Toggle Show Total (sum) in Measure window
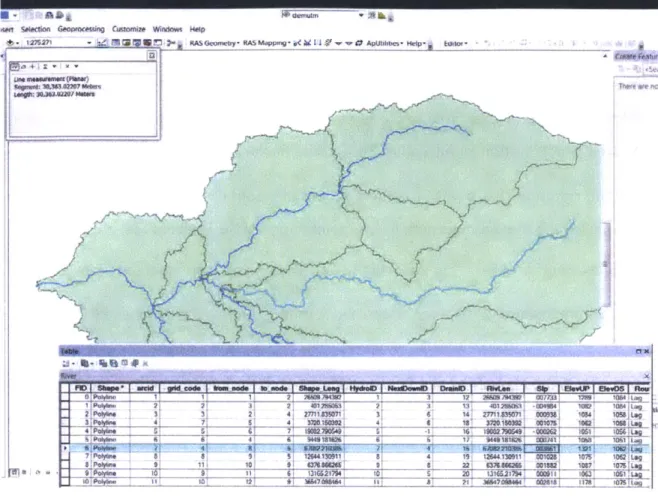Screen dimensions: 658x496 tap(44, 66)
